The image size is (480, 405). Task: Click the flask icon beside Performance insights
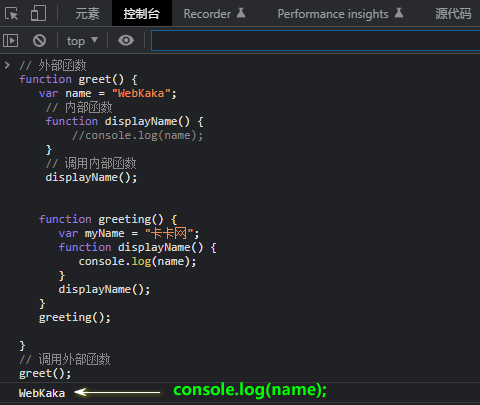point(399,13)
